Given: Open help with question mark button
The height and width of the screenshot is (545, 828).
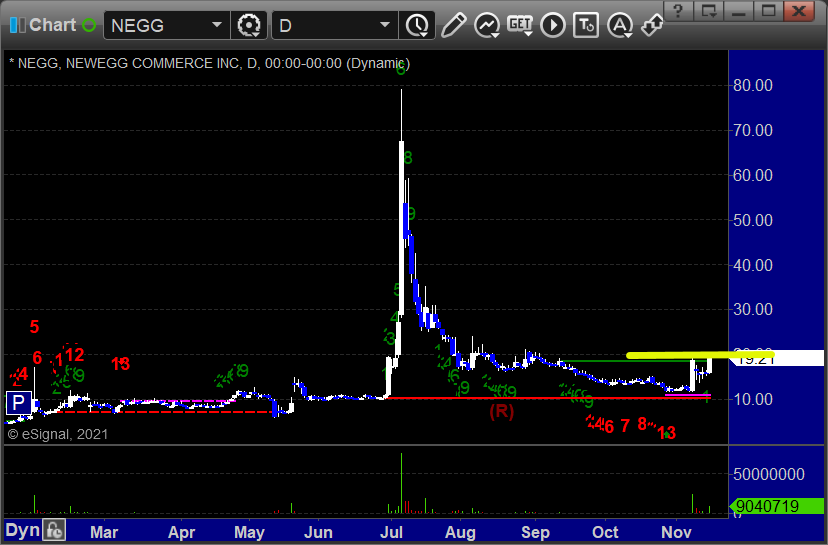Looking at the screenshot, I should (x=678, y=11).
